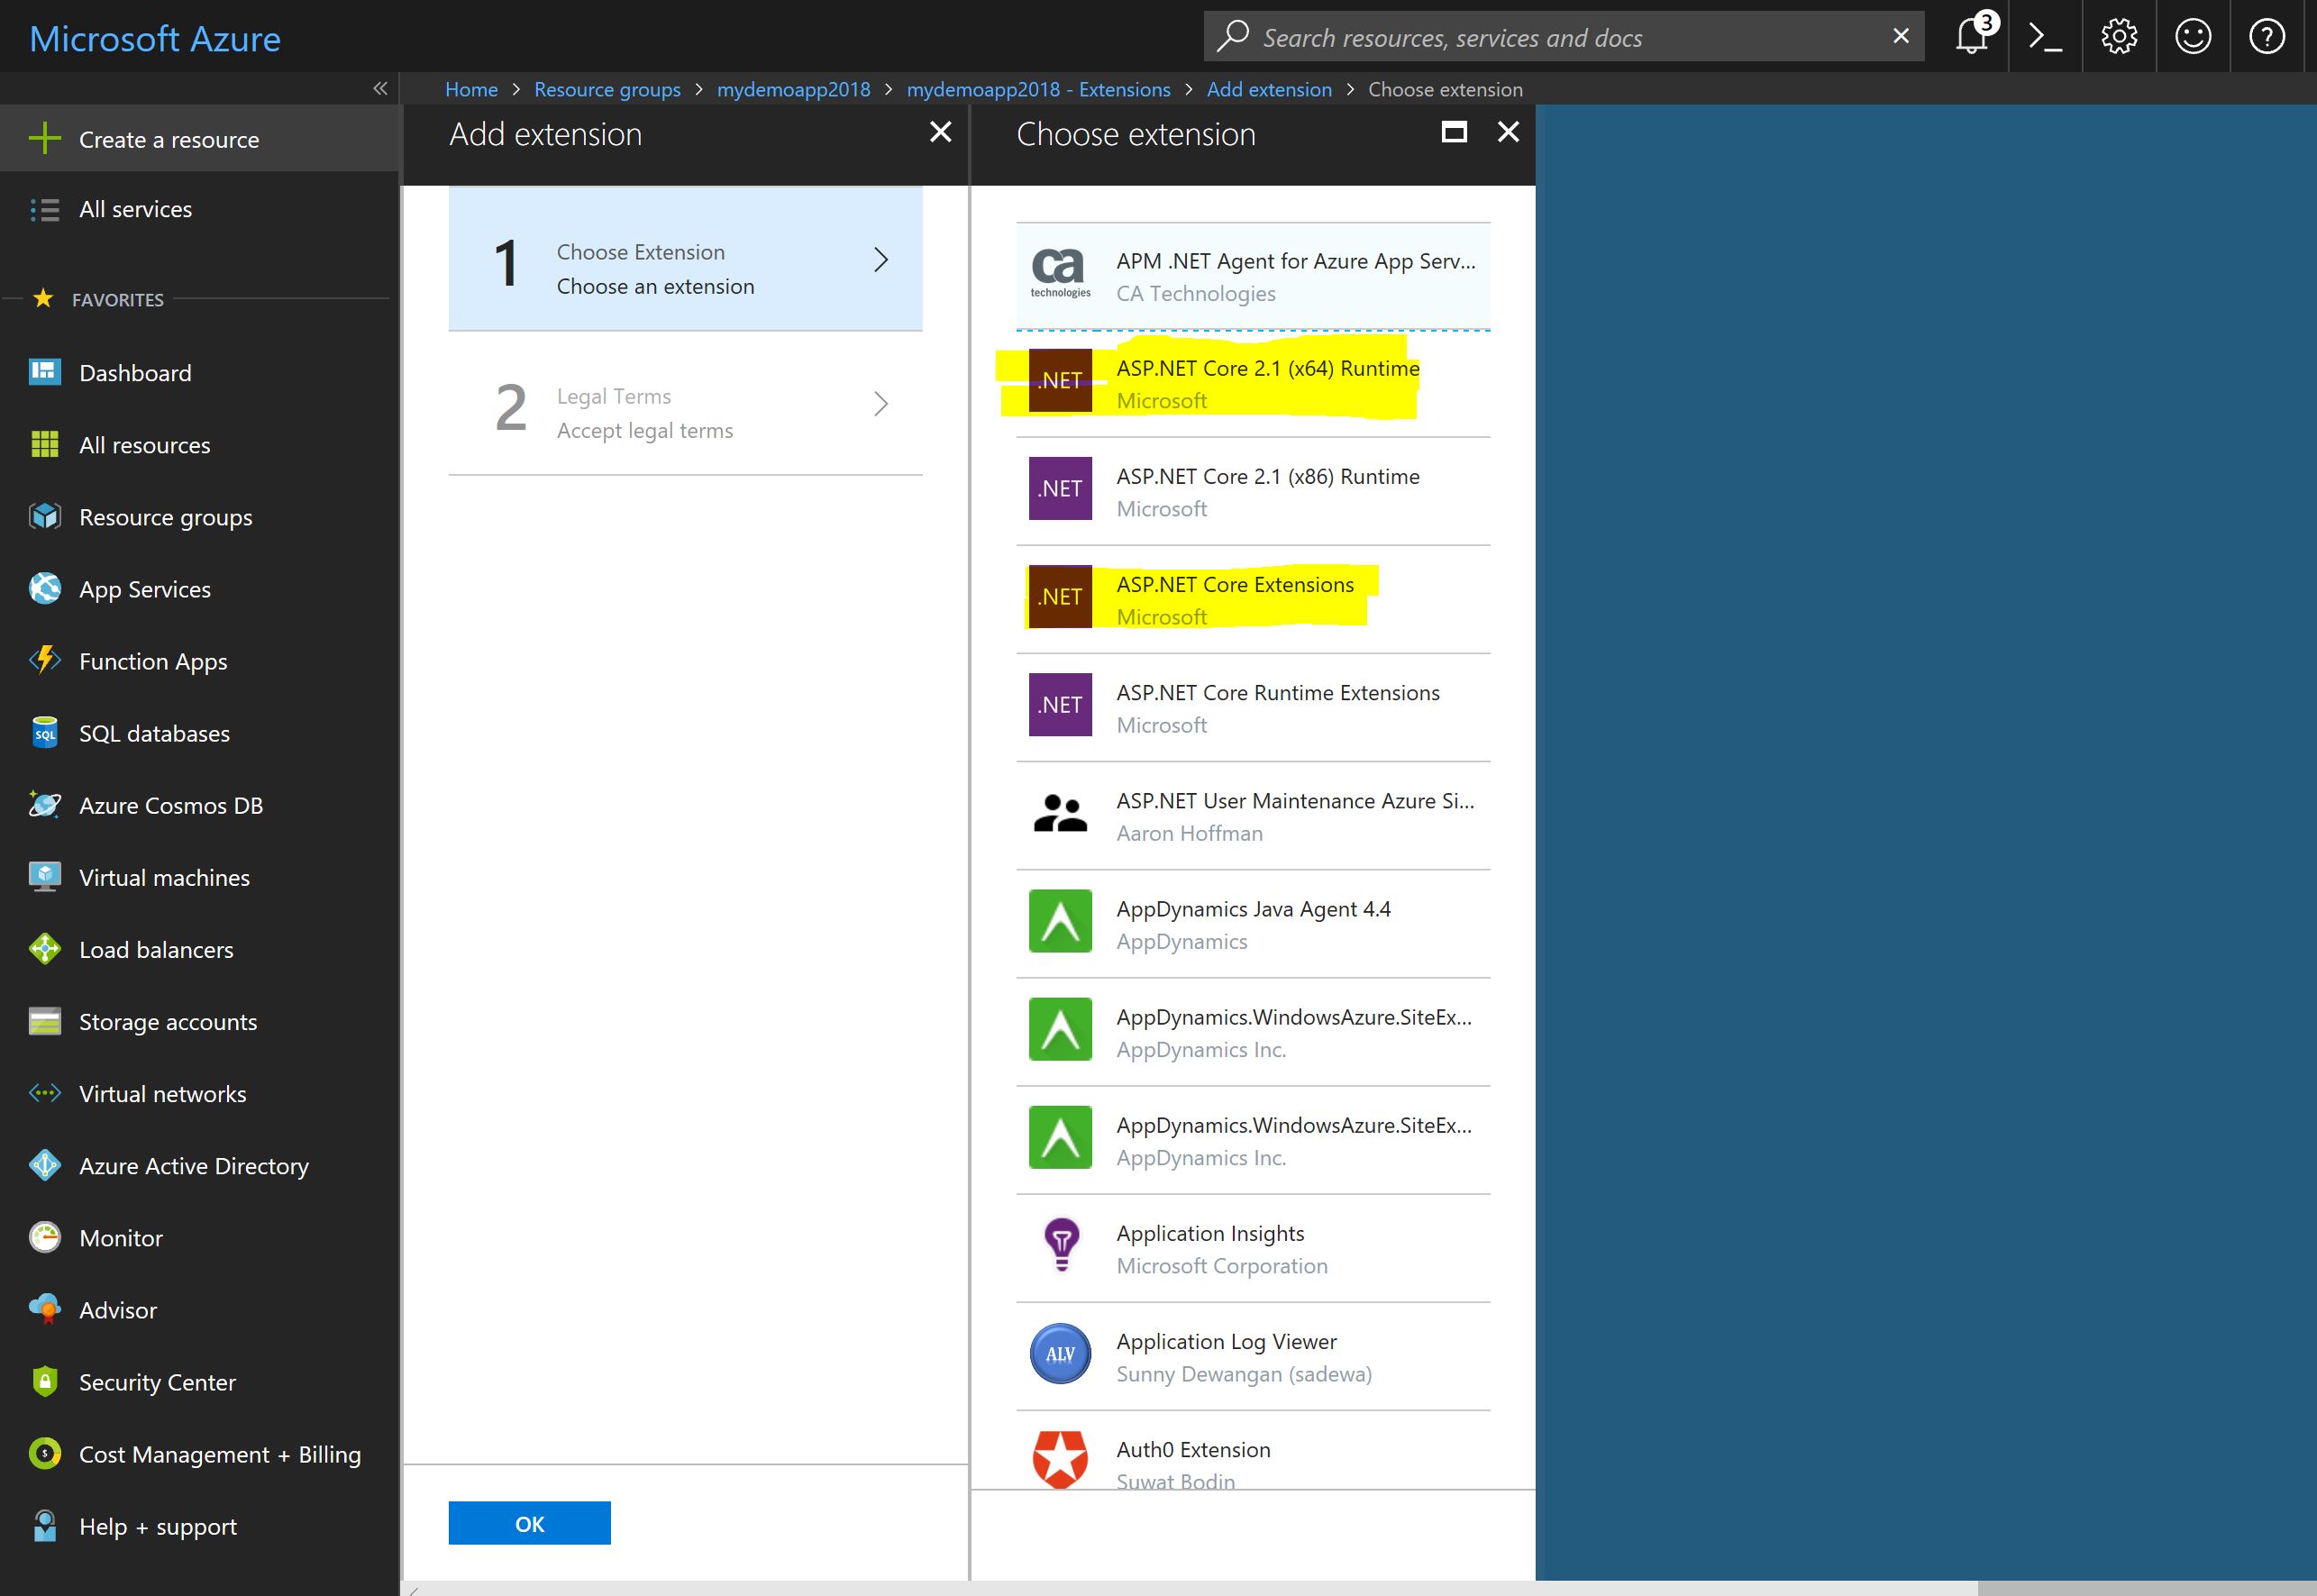The image size is (2317, 1596).
Task: Go to Resource groups breadcrumb link
Action: pyautogui.click(x=607, y=90)
